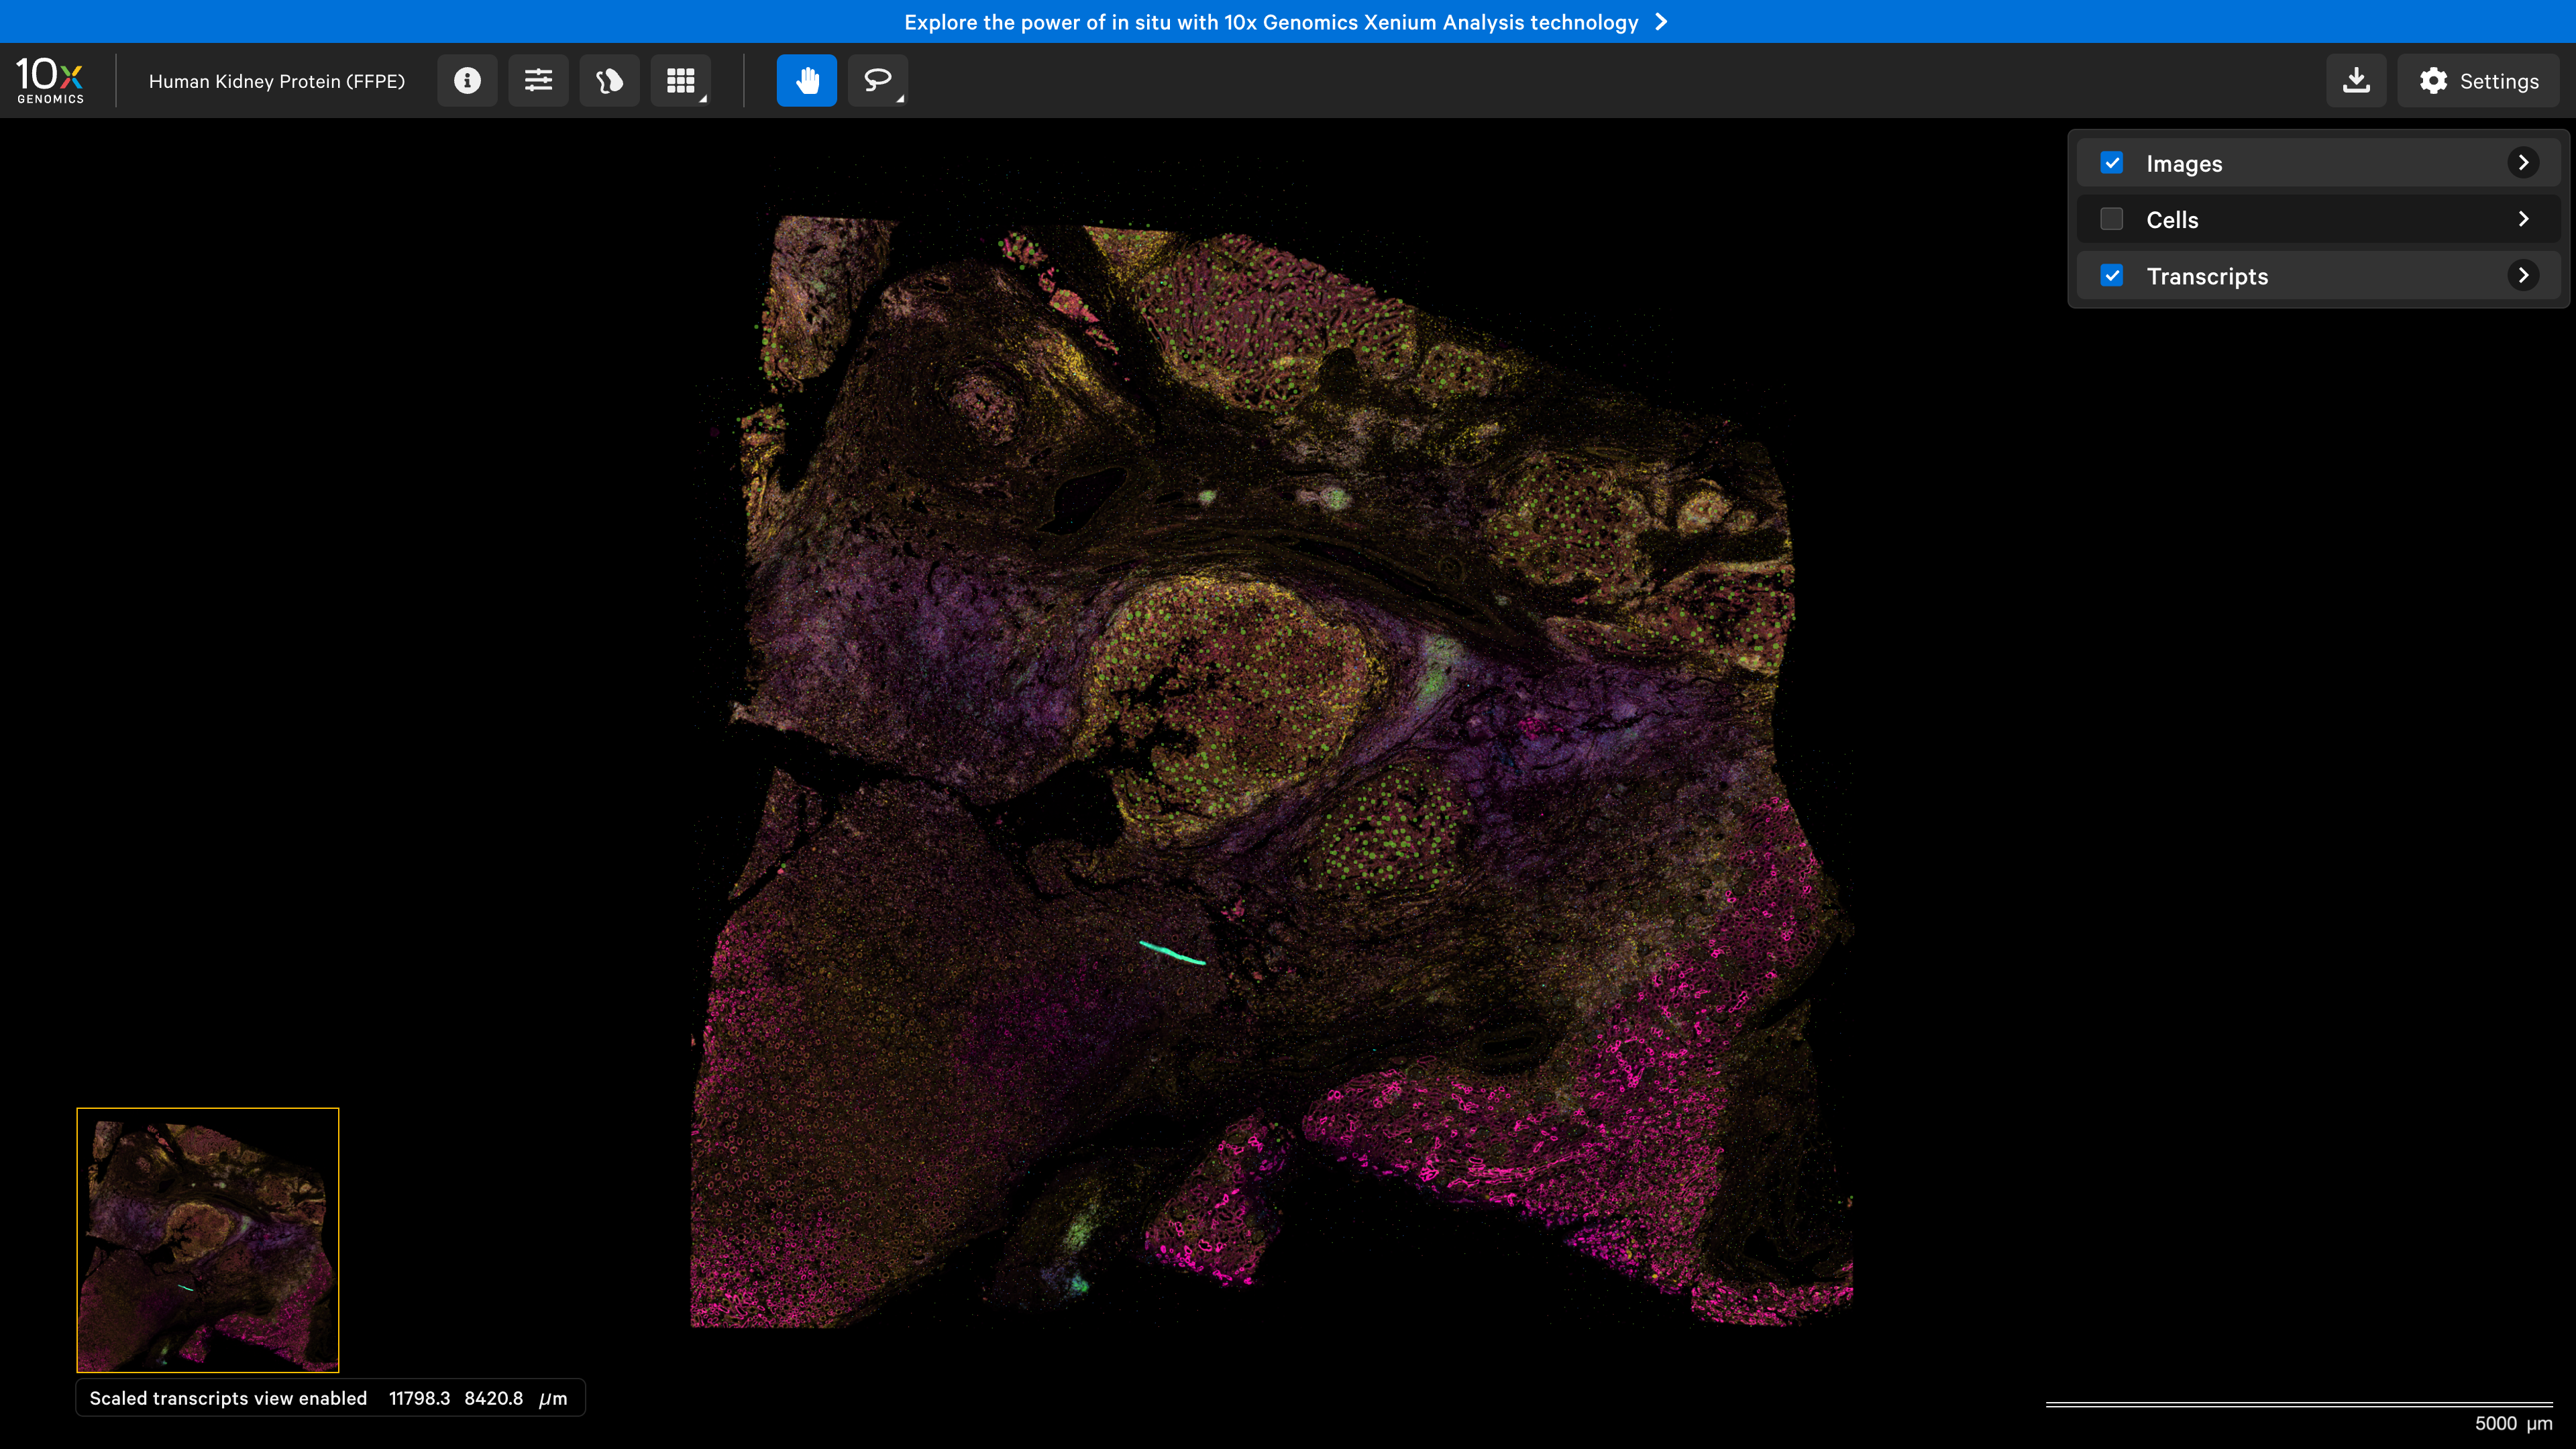
Task: Click the tissue morphology icon
Action: click(609, 81)
